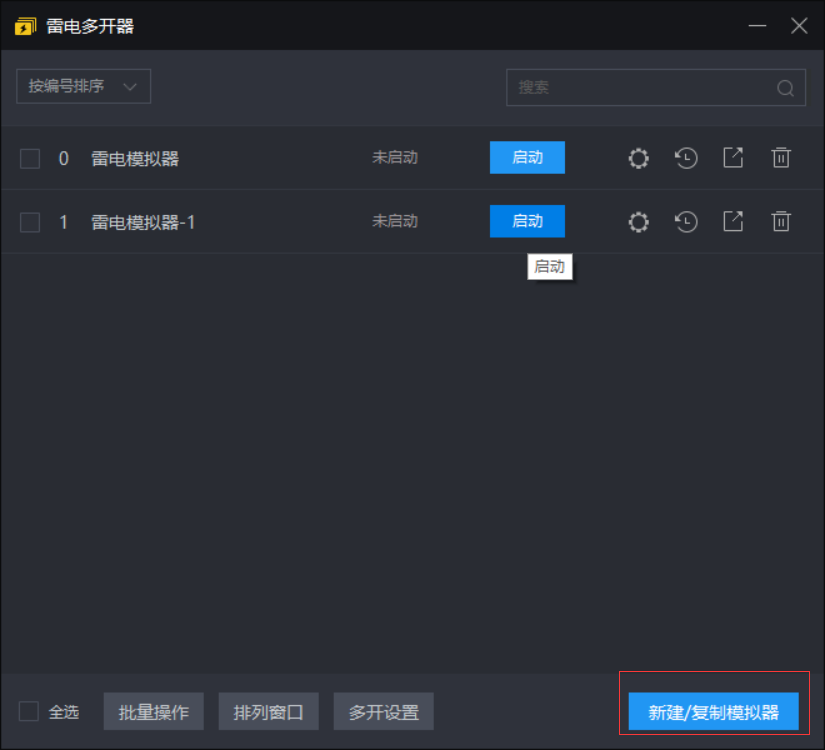This screenshot has height=750, width=825.
Task: Select the 雷电模拟器 name text
Action: pyautogui.click(x=135, y=158)
